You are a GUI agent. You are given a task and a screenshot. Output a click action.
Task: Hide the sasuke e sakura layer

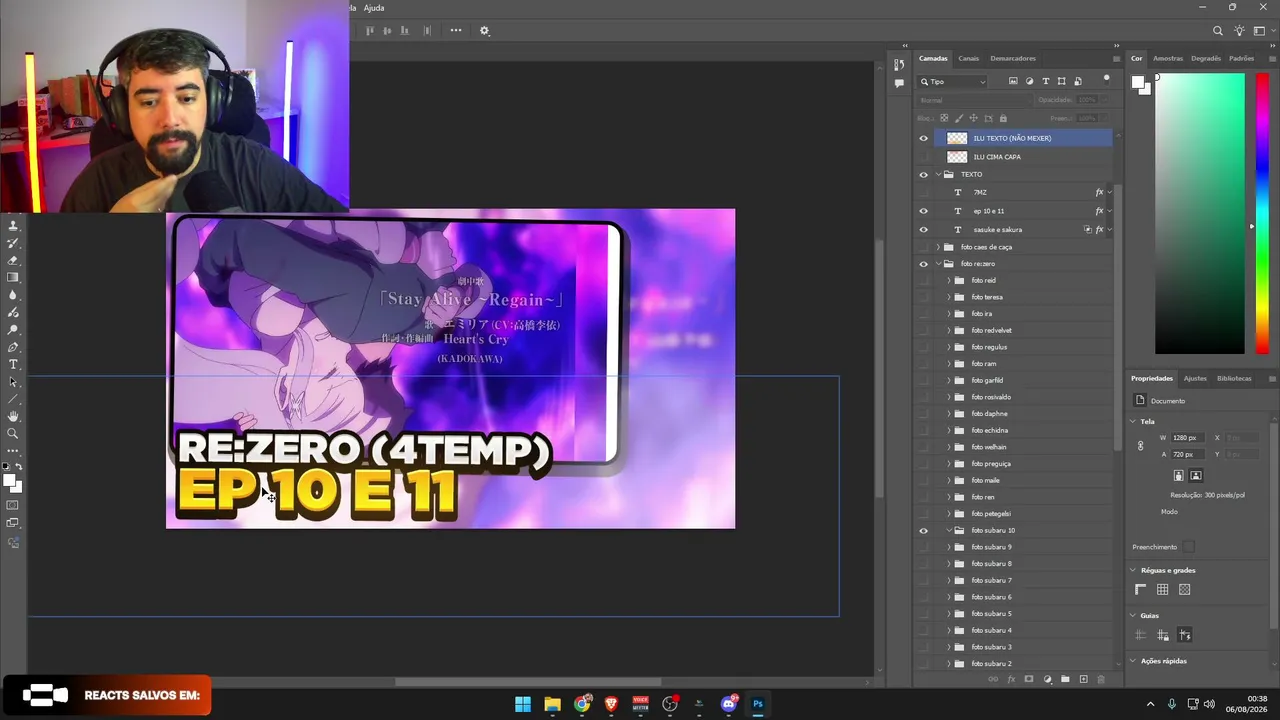[923, 229]
